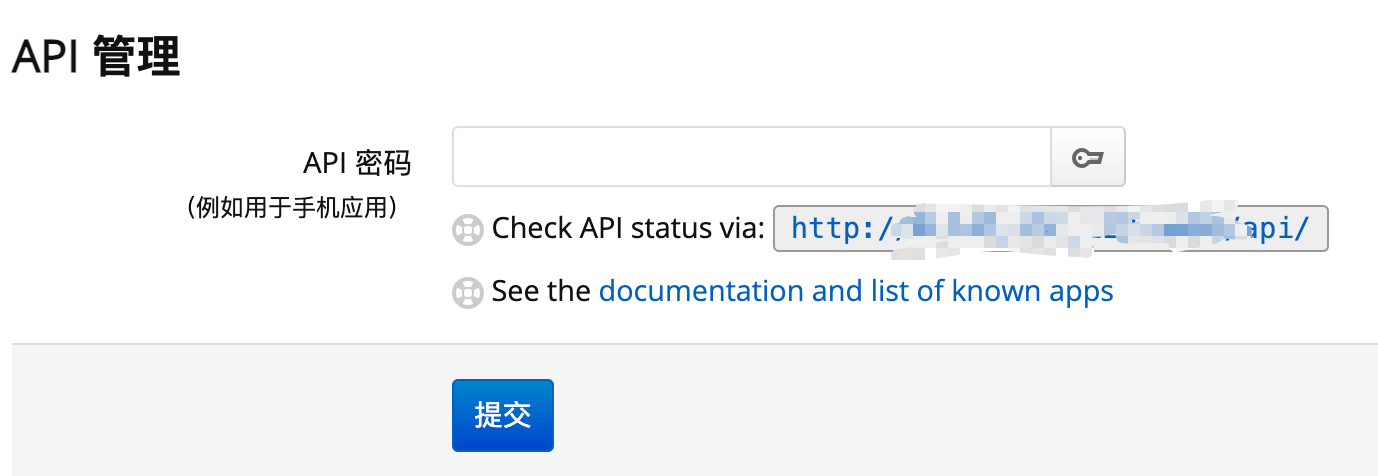The image size is (1378, 476).
Task: Open the API status URL link
Action: [1050, 229]
